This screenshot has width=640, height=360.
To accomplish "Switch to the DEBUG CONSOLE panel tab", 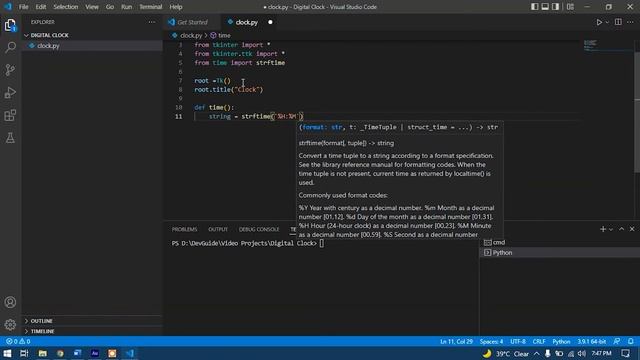I will tap(259, 229).
